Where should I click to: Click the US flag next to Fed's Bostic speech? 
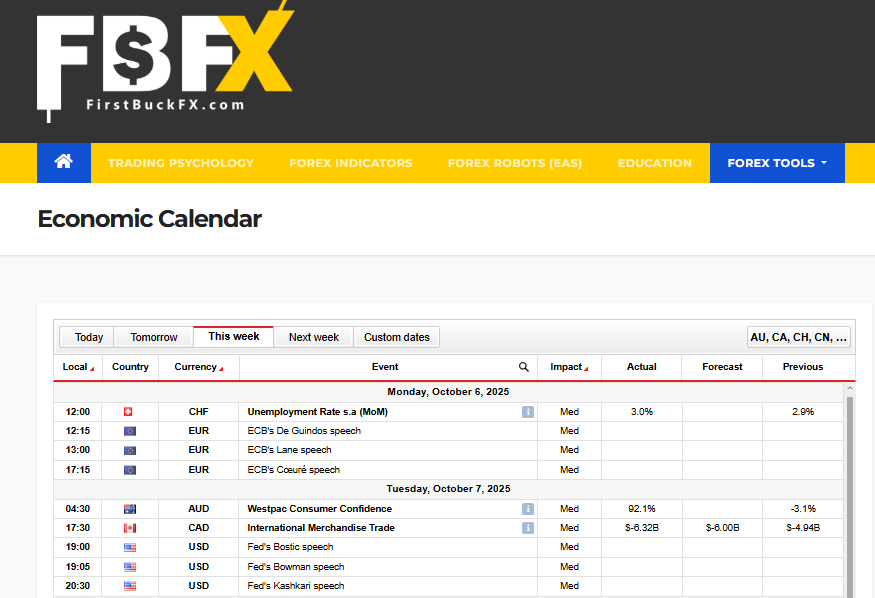pos(129,547)
